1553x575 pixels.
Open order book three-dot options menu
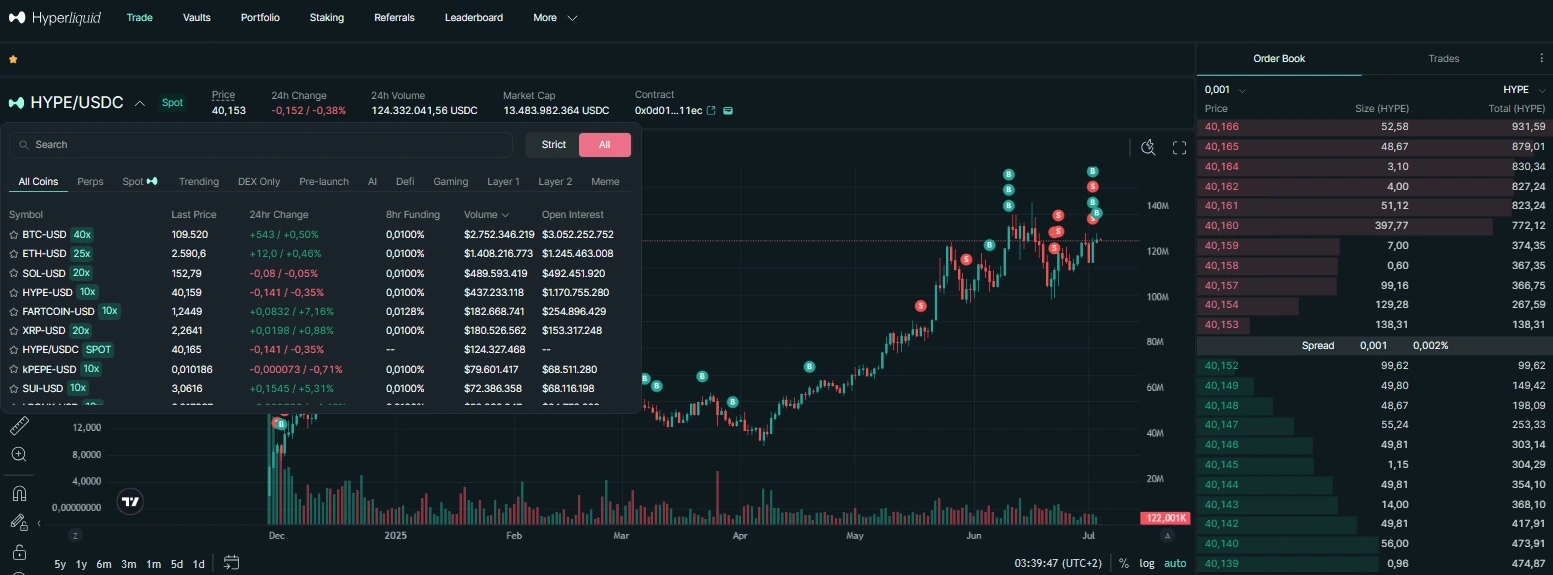[1541, 58]
